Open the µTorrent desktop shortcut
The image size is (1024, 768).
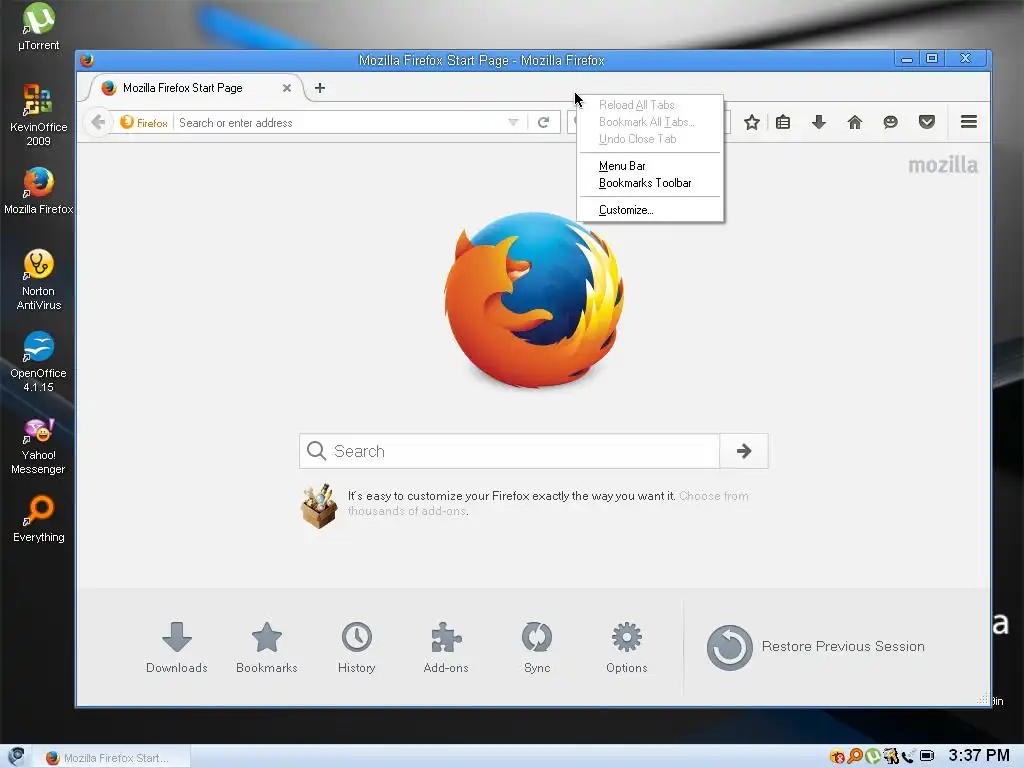pyautogui.click(x=39, y=27)
